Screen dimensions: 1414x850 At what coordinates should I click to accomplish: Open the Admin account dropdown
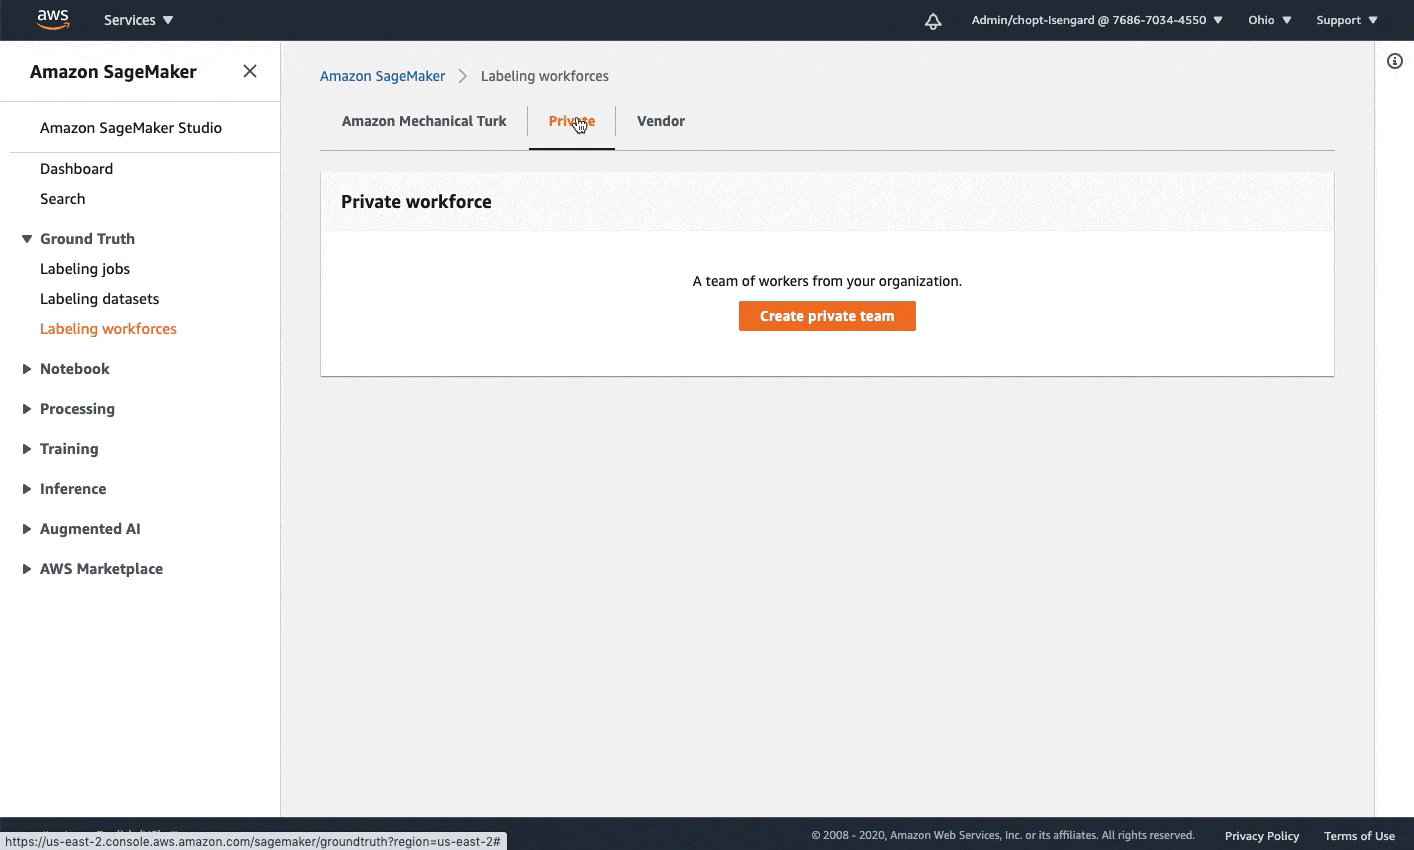click(x=1097, y=20)
